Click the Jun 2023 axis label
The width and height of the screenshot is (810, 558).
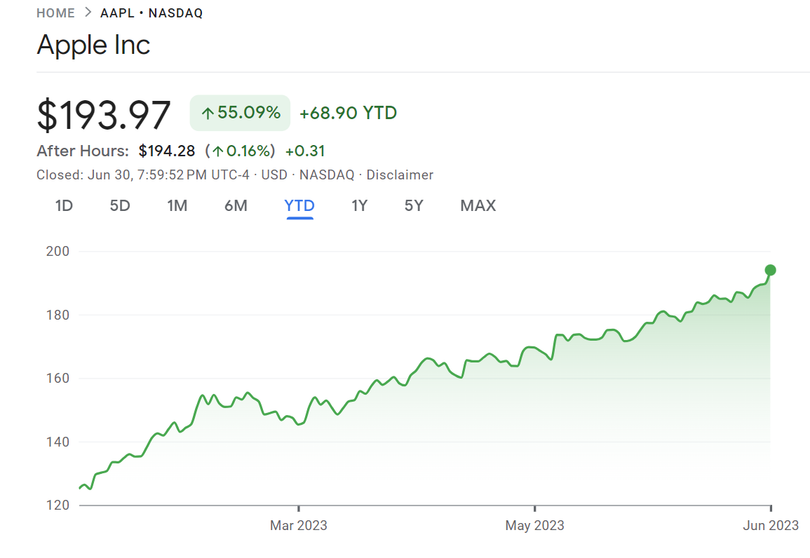tap(771, 525)
